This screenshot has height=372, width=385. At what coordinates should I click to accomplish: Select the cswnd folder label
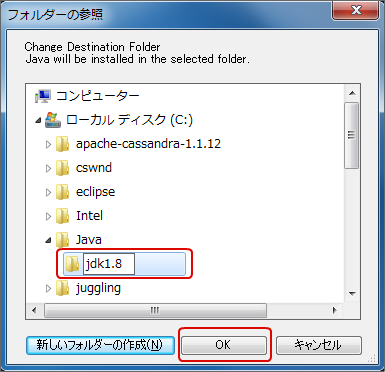[94, 168]
